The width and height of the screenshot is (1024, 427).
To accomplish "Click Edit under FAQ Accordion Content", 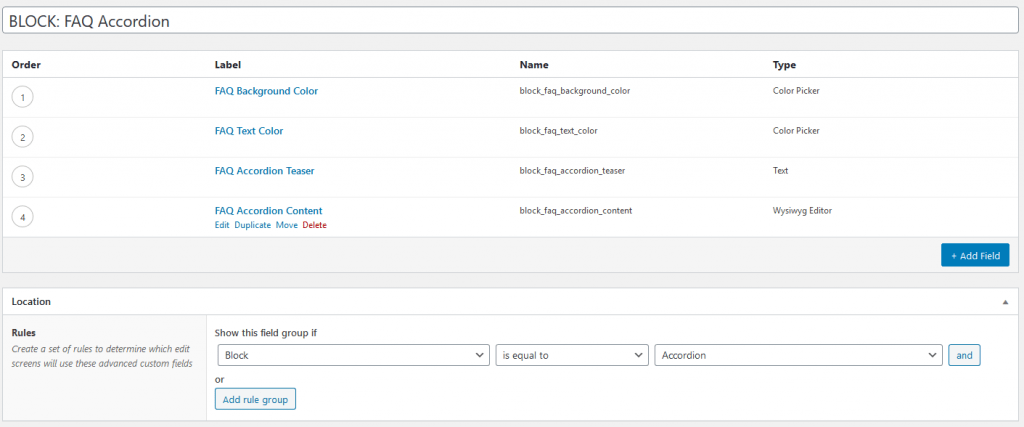I will 222,226.
